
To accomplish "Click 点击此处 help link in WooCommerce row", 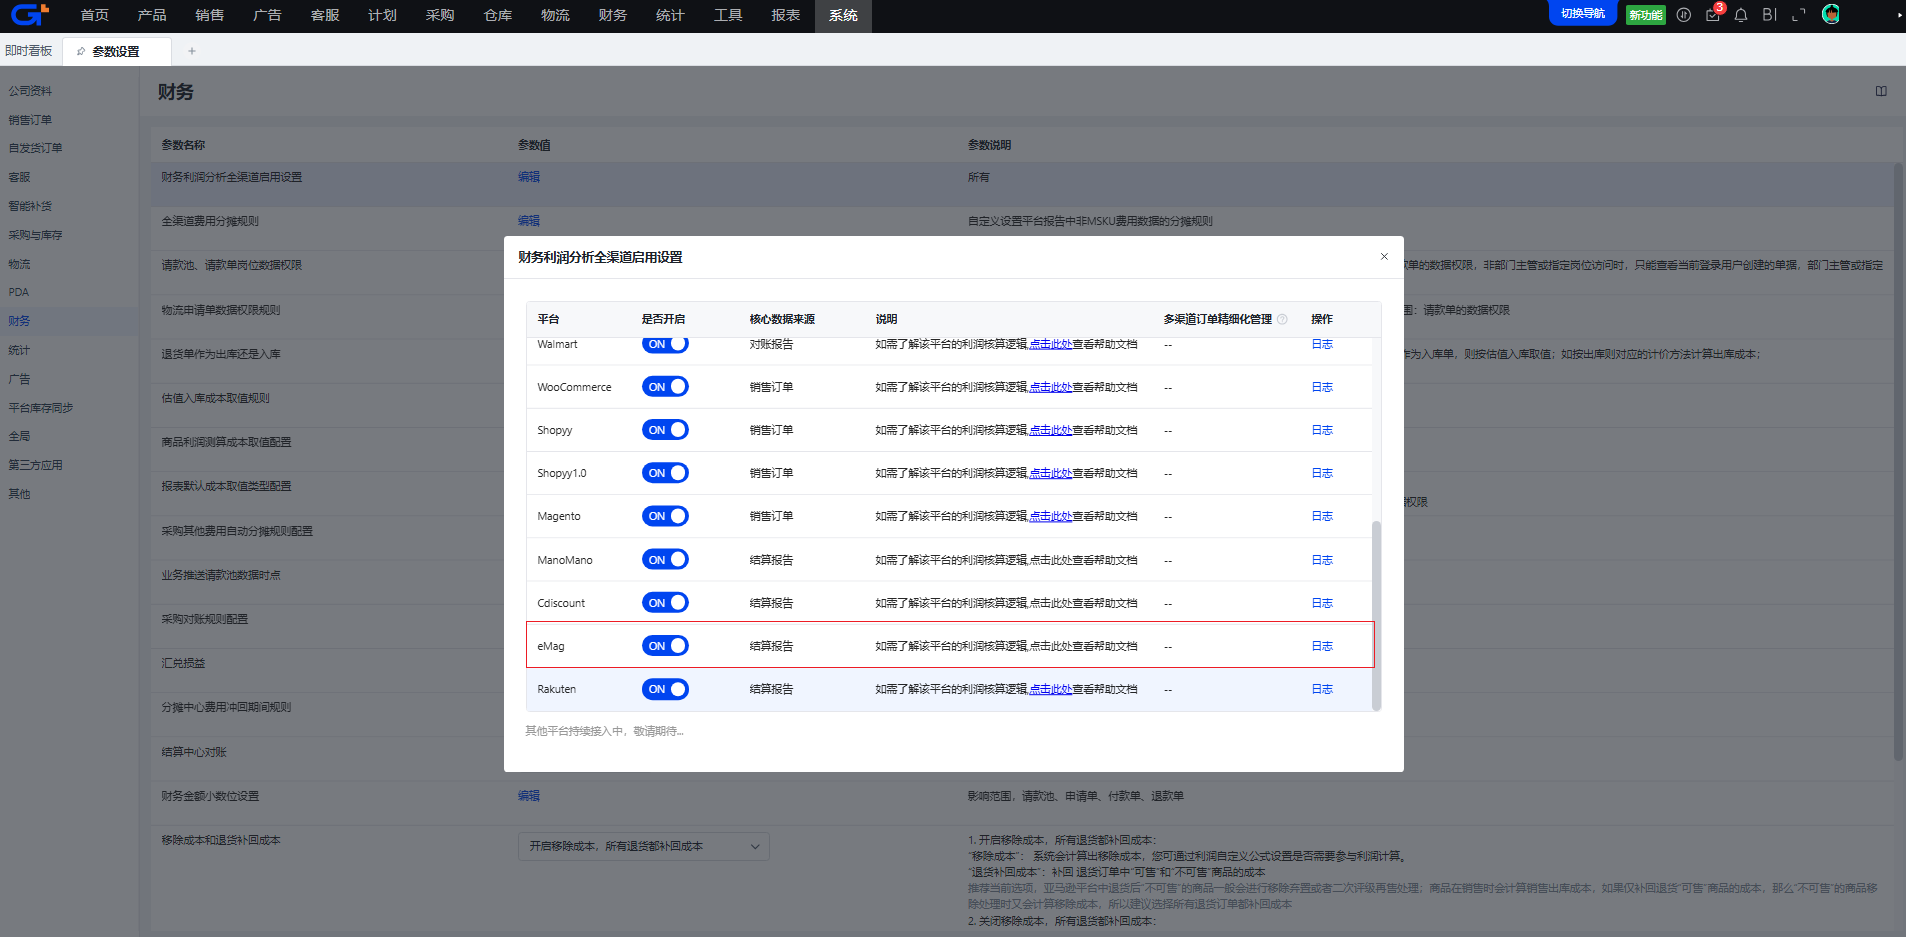I will 1051,387.
